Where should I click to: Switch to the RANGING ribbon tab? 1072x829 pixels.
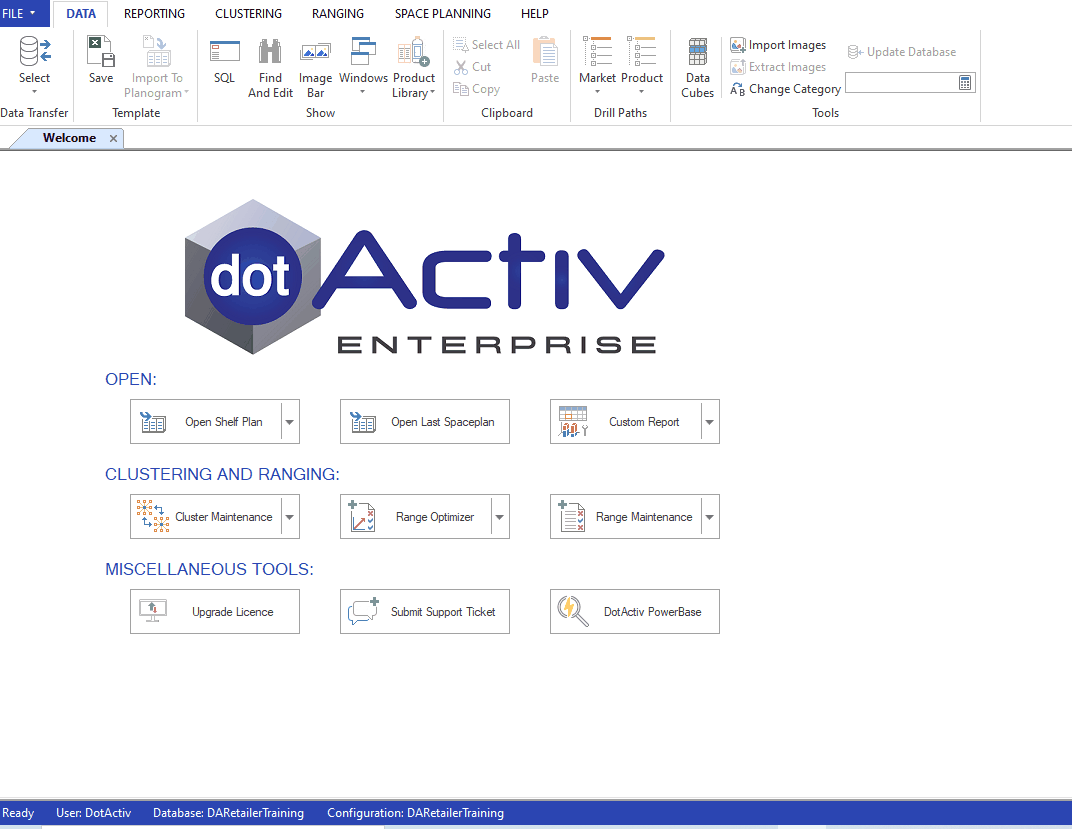coord(338,14)
